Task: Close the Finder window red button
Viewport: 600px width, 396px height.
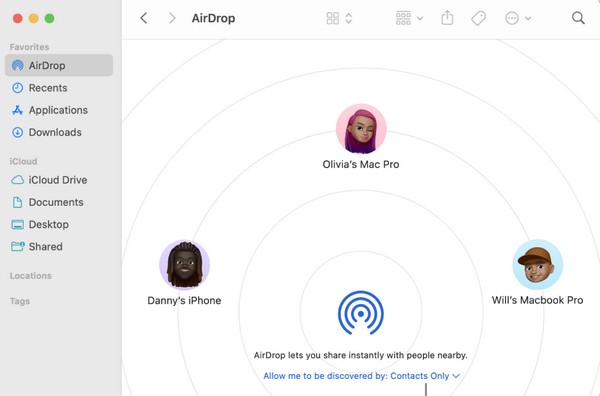Action: [x=18, y=18]
